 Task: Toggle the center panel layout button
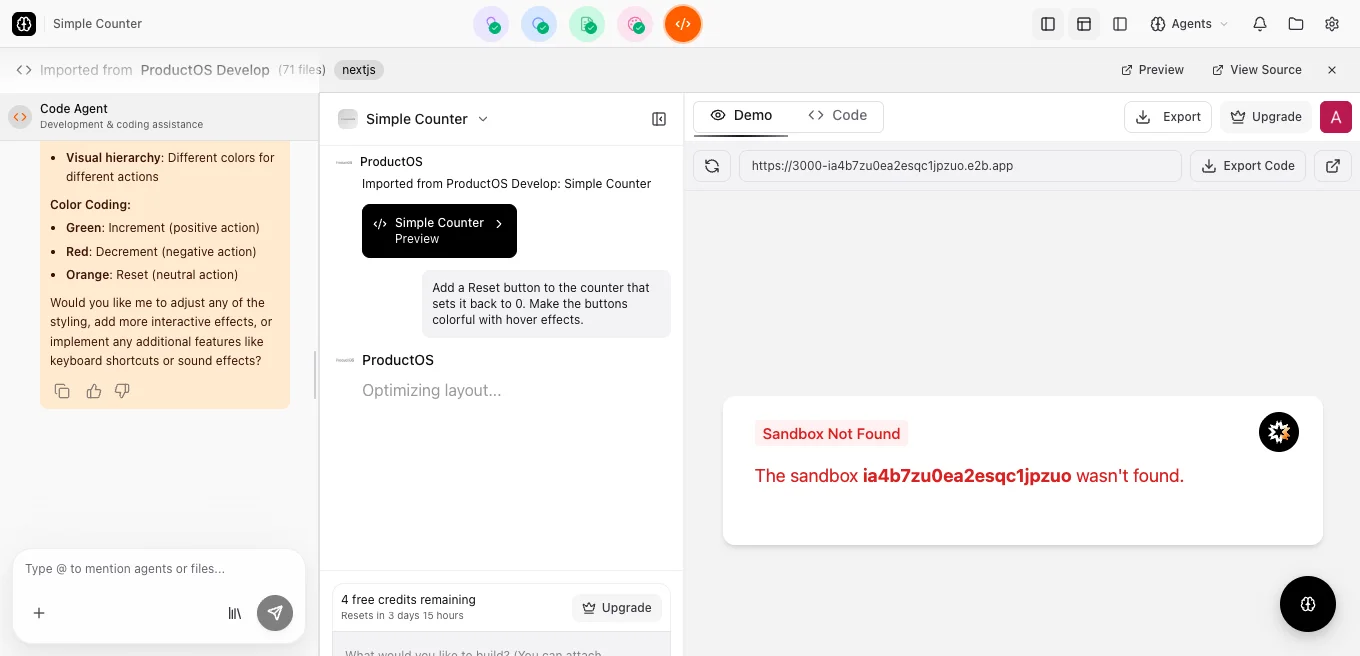(x=1084, y=24)
